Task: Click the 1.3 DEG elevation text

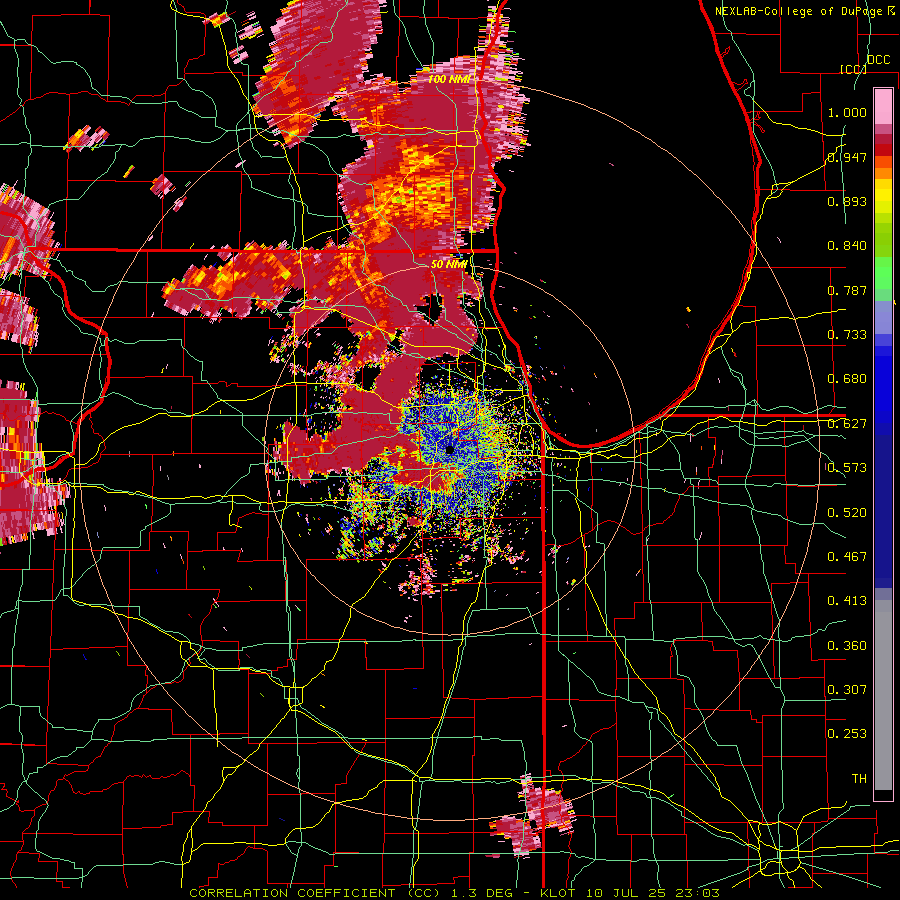Action: pyautogui.click(x=480, y=893)
